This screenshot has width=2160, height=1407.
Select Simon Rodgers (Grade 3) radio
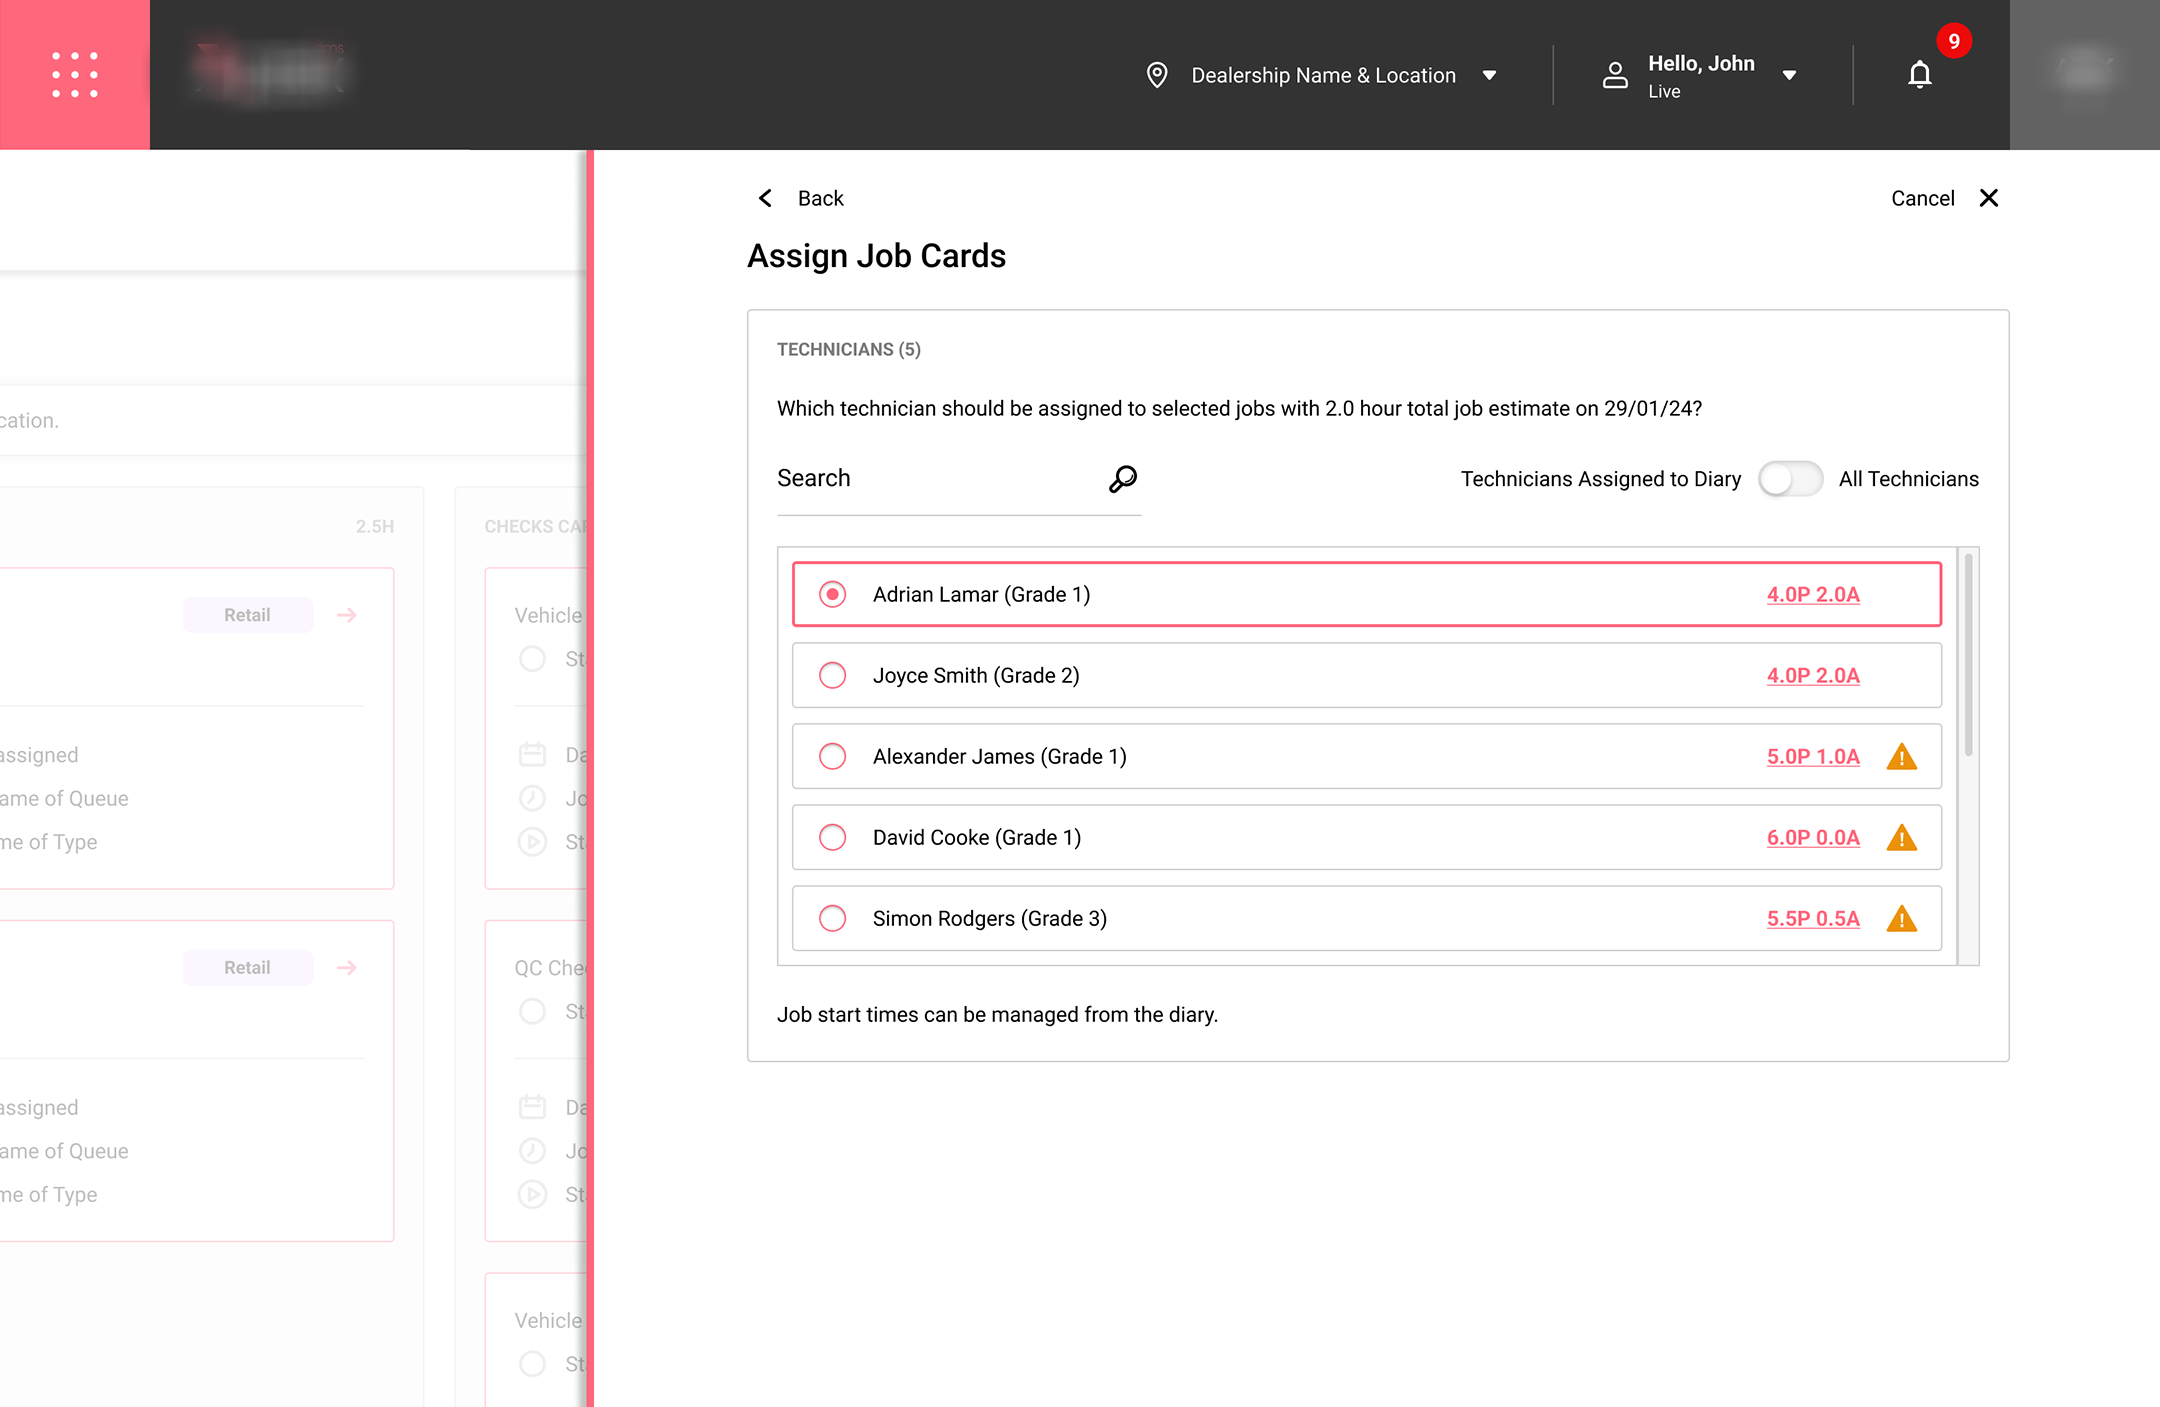832,919
